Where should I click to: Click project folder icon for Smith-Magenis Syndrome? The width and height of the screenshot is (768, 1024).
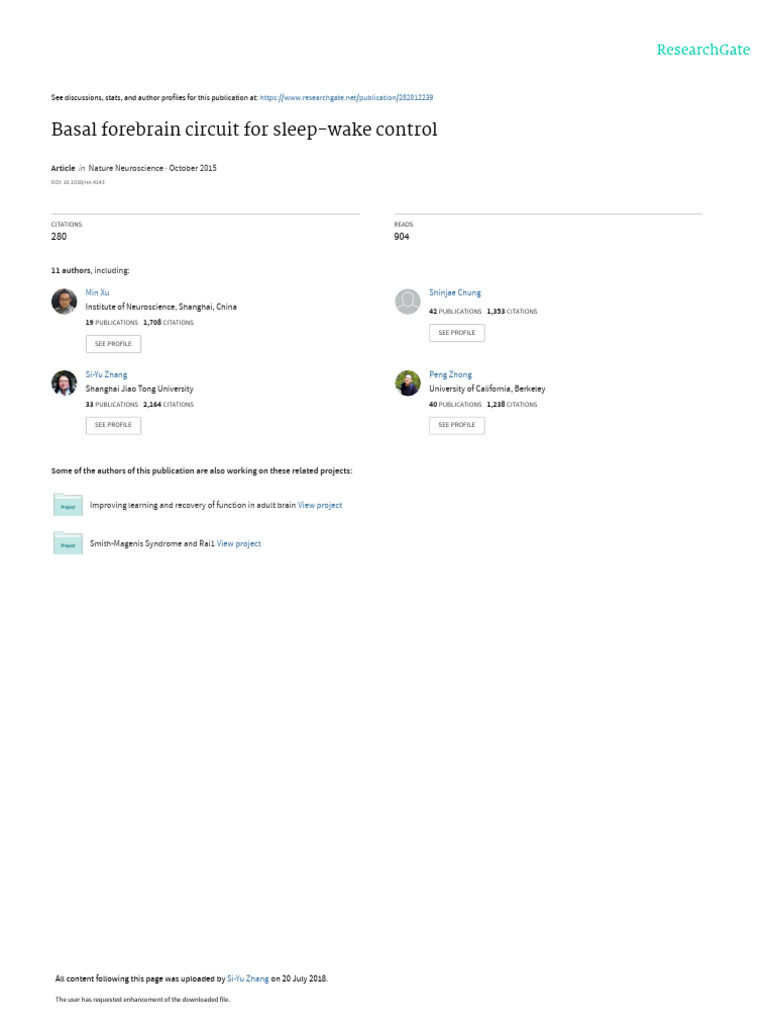click(x=68, y=543)
